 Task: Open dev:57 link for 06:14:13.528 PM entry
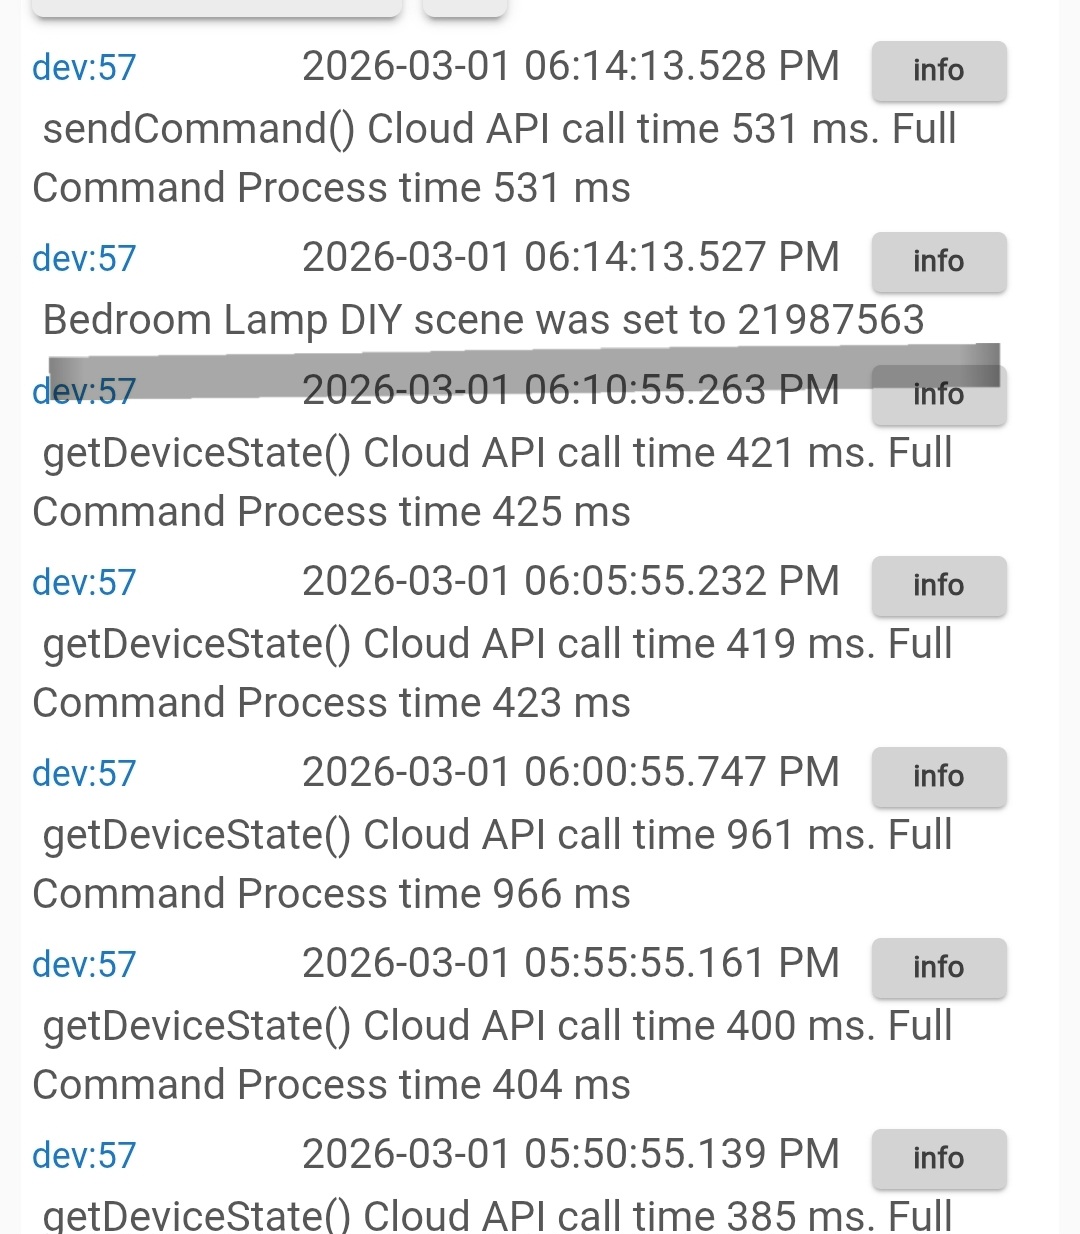(84, 68)
